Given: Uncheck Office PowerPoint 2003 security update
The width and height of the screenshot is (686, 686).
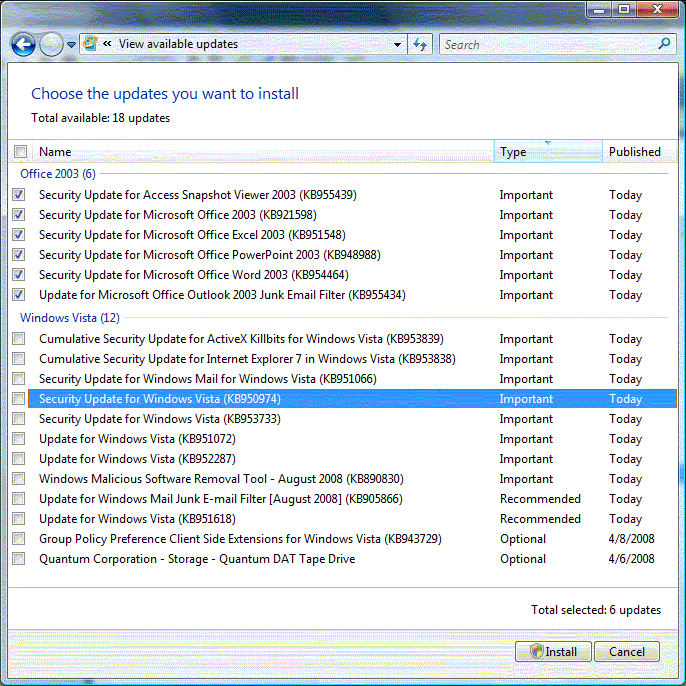Looking at the screenshot, I should point(19,255).
